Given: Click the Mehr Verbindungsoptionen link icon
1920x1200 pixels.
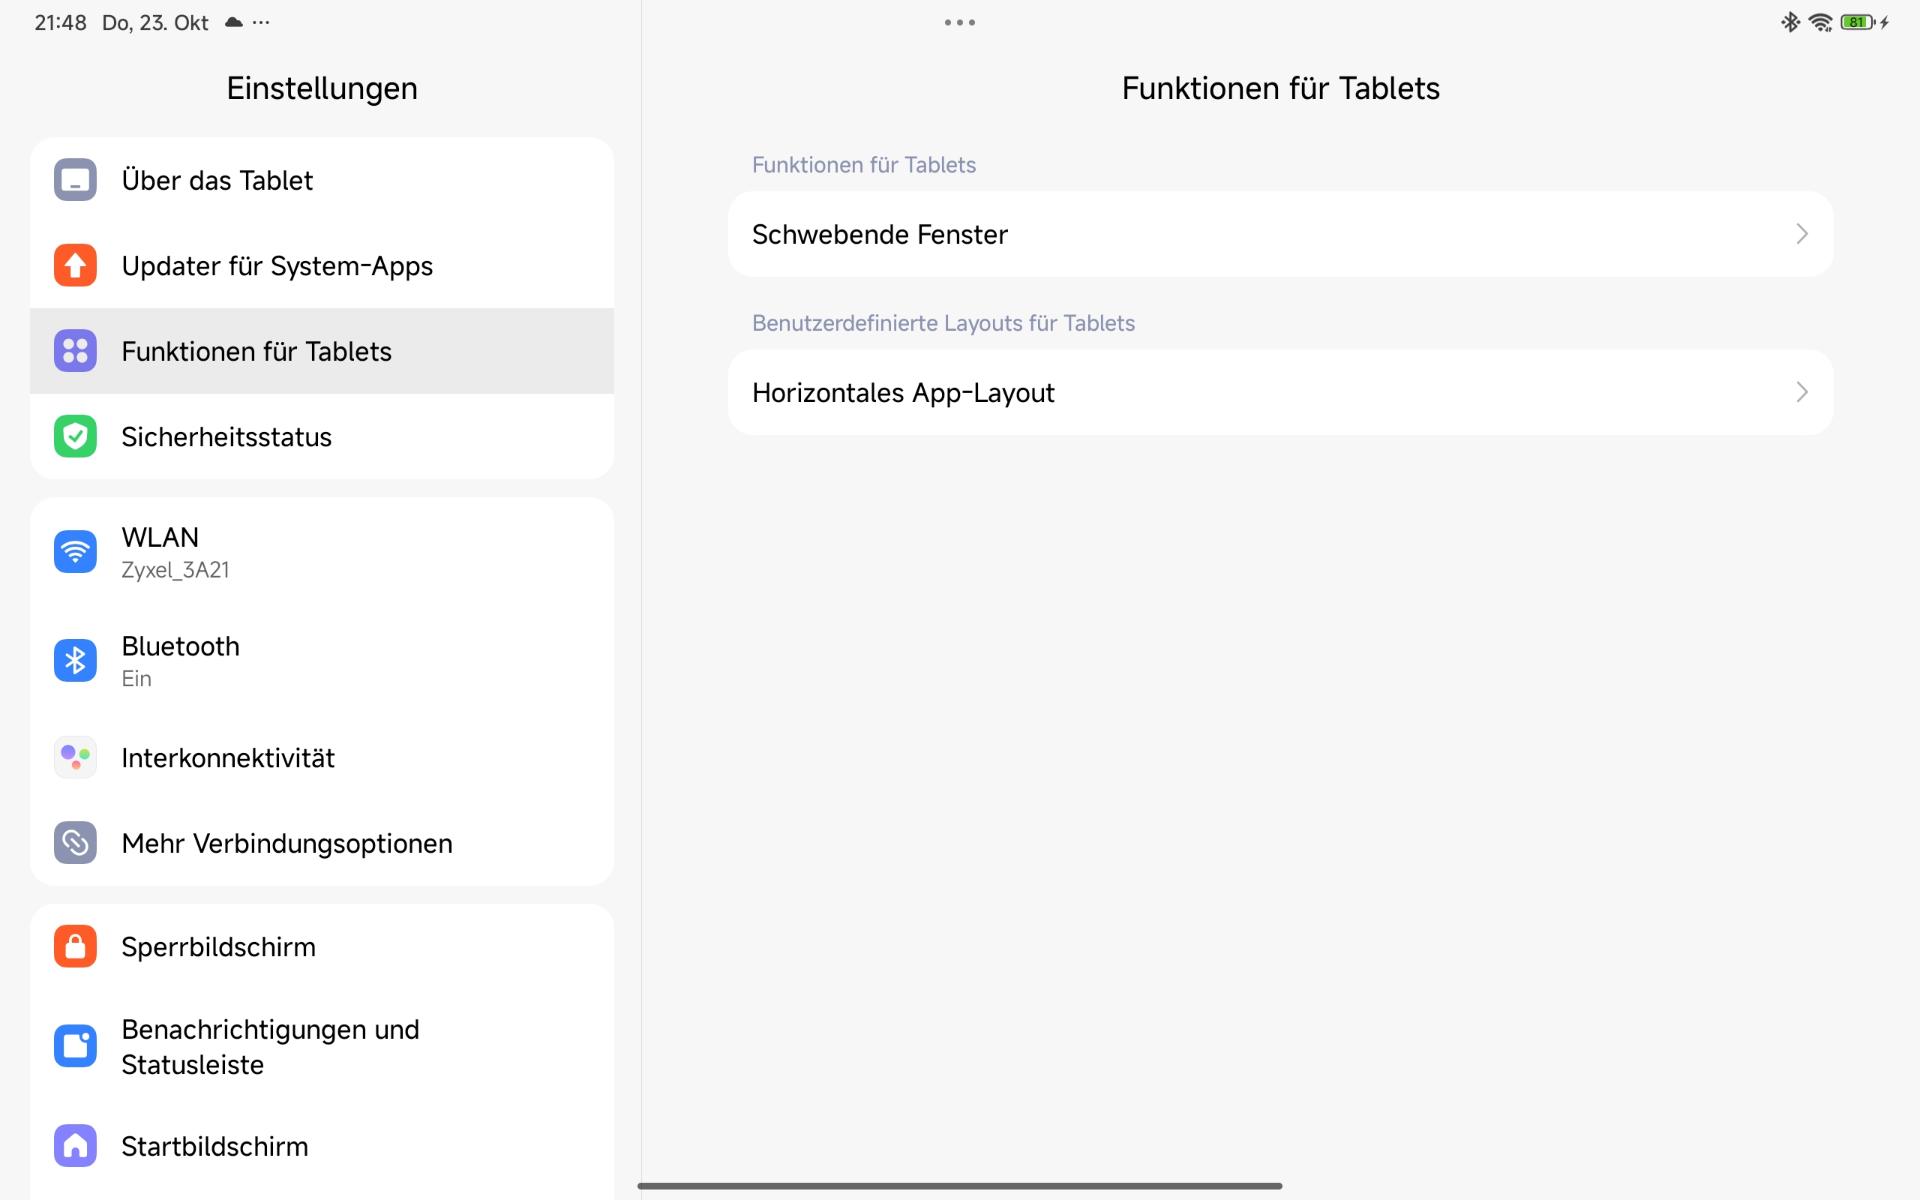Looking at the screenshot, I should point(75,843).
